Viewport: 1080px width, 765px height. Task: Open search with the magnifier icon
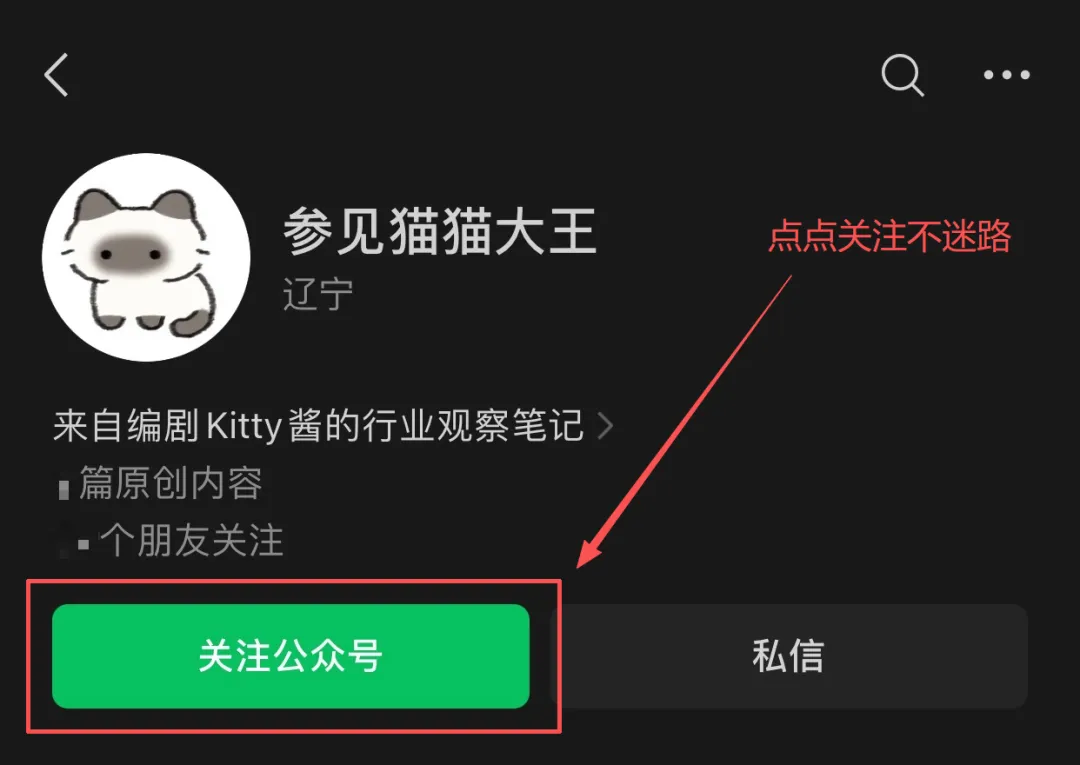902,74
